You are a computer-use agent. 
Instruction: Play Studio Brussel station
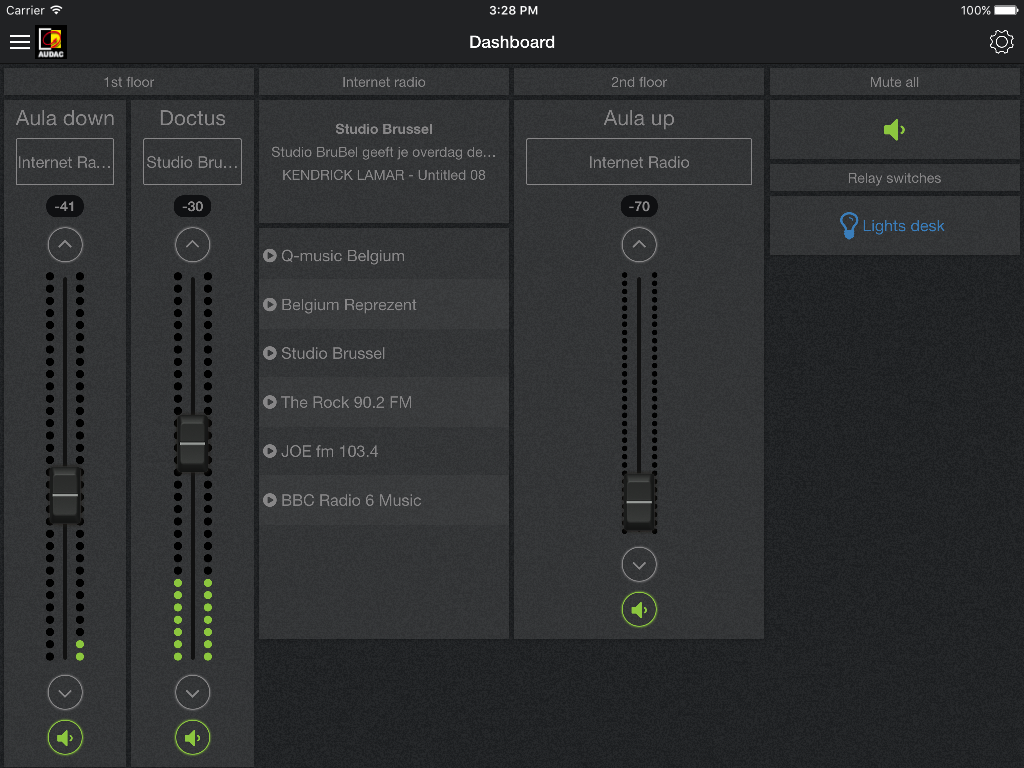point(384,353)
